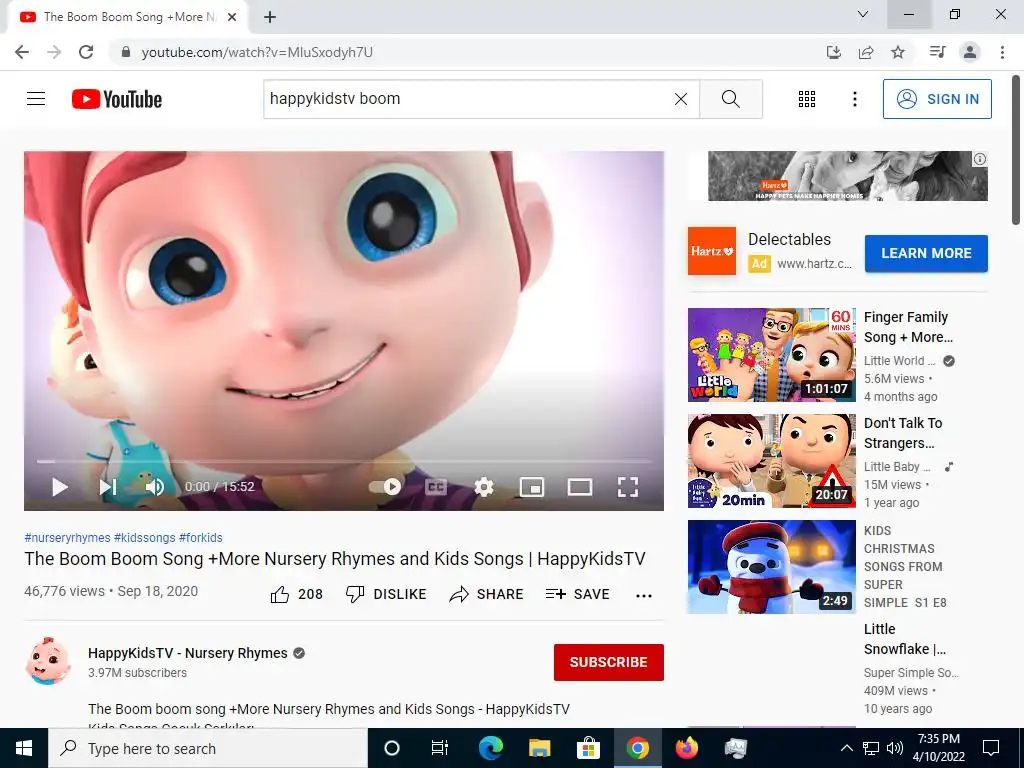The height and width of the screenshot is (768, 1024).
Task: Open Don't Talk To Strangers thumbnail
Action: pyautogui.click(x=771, y=460)
